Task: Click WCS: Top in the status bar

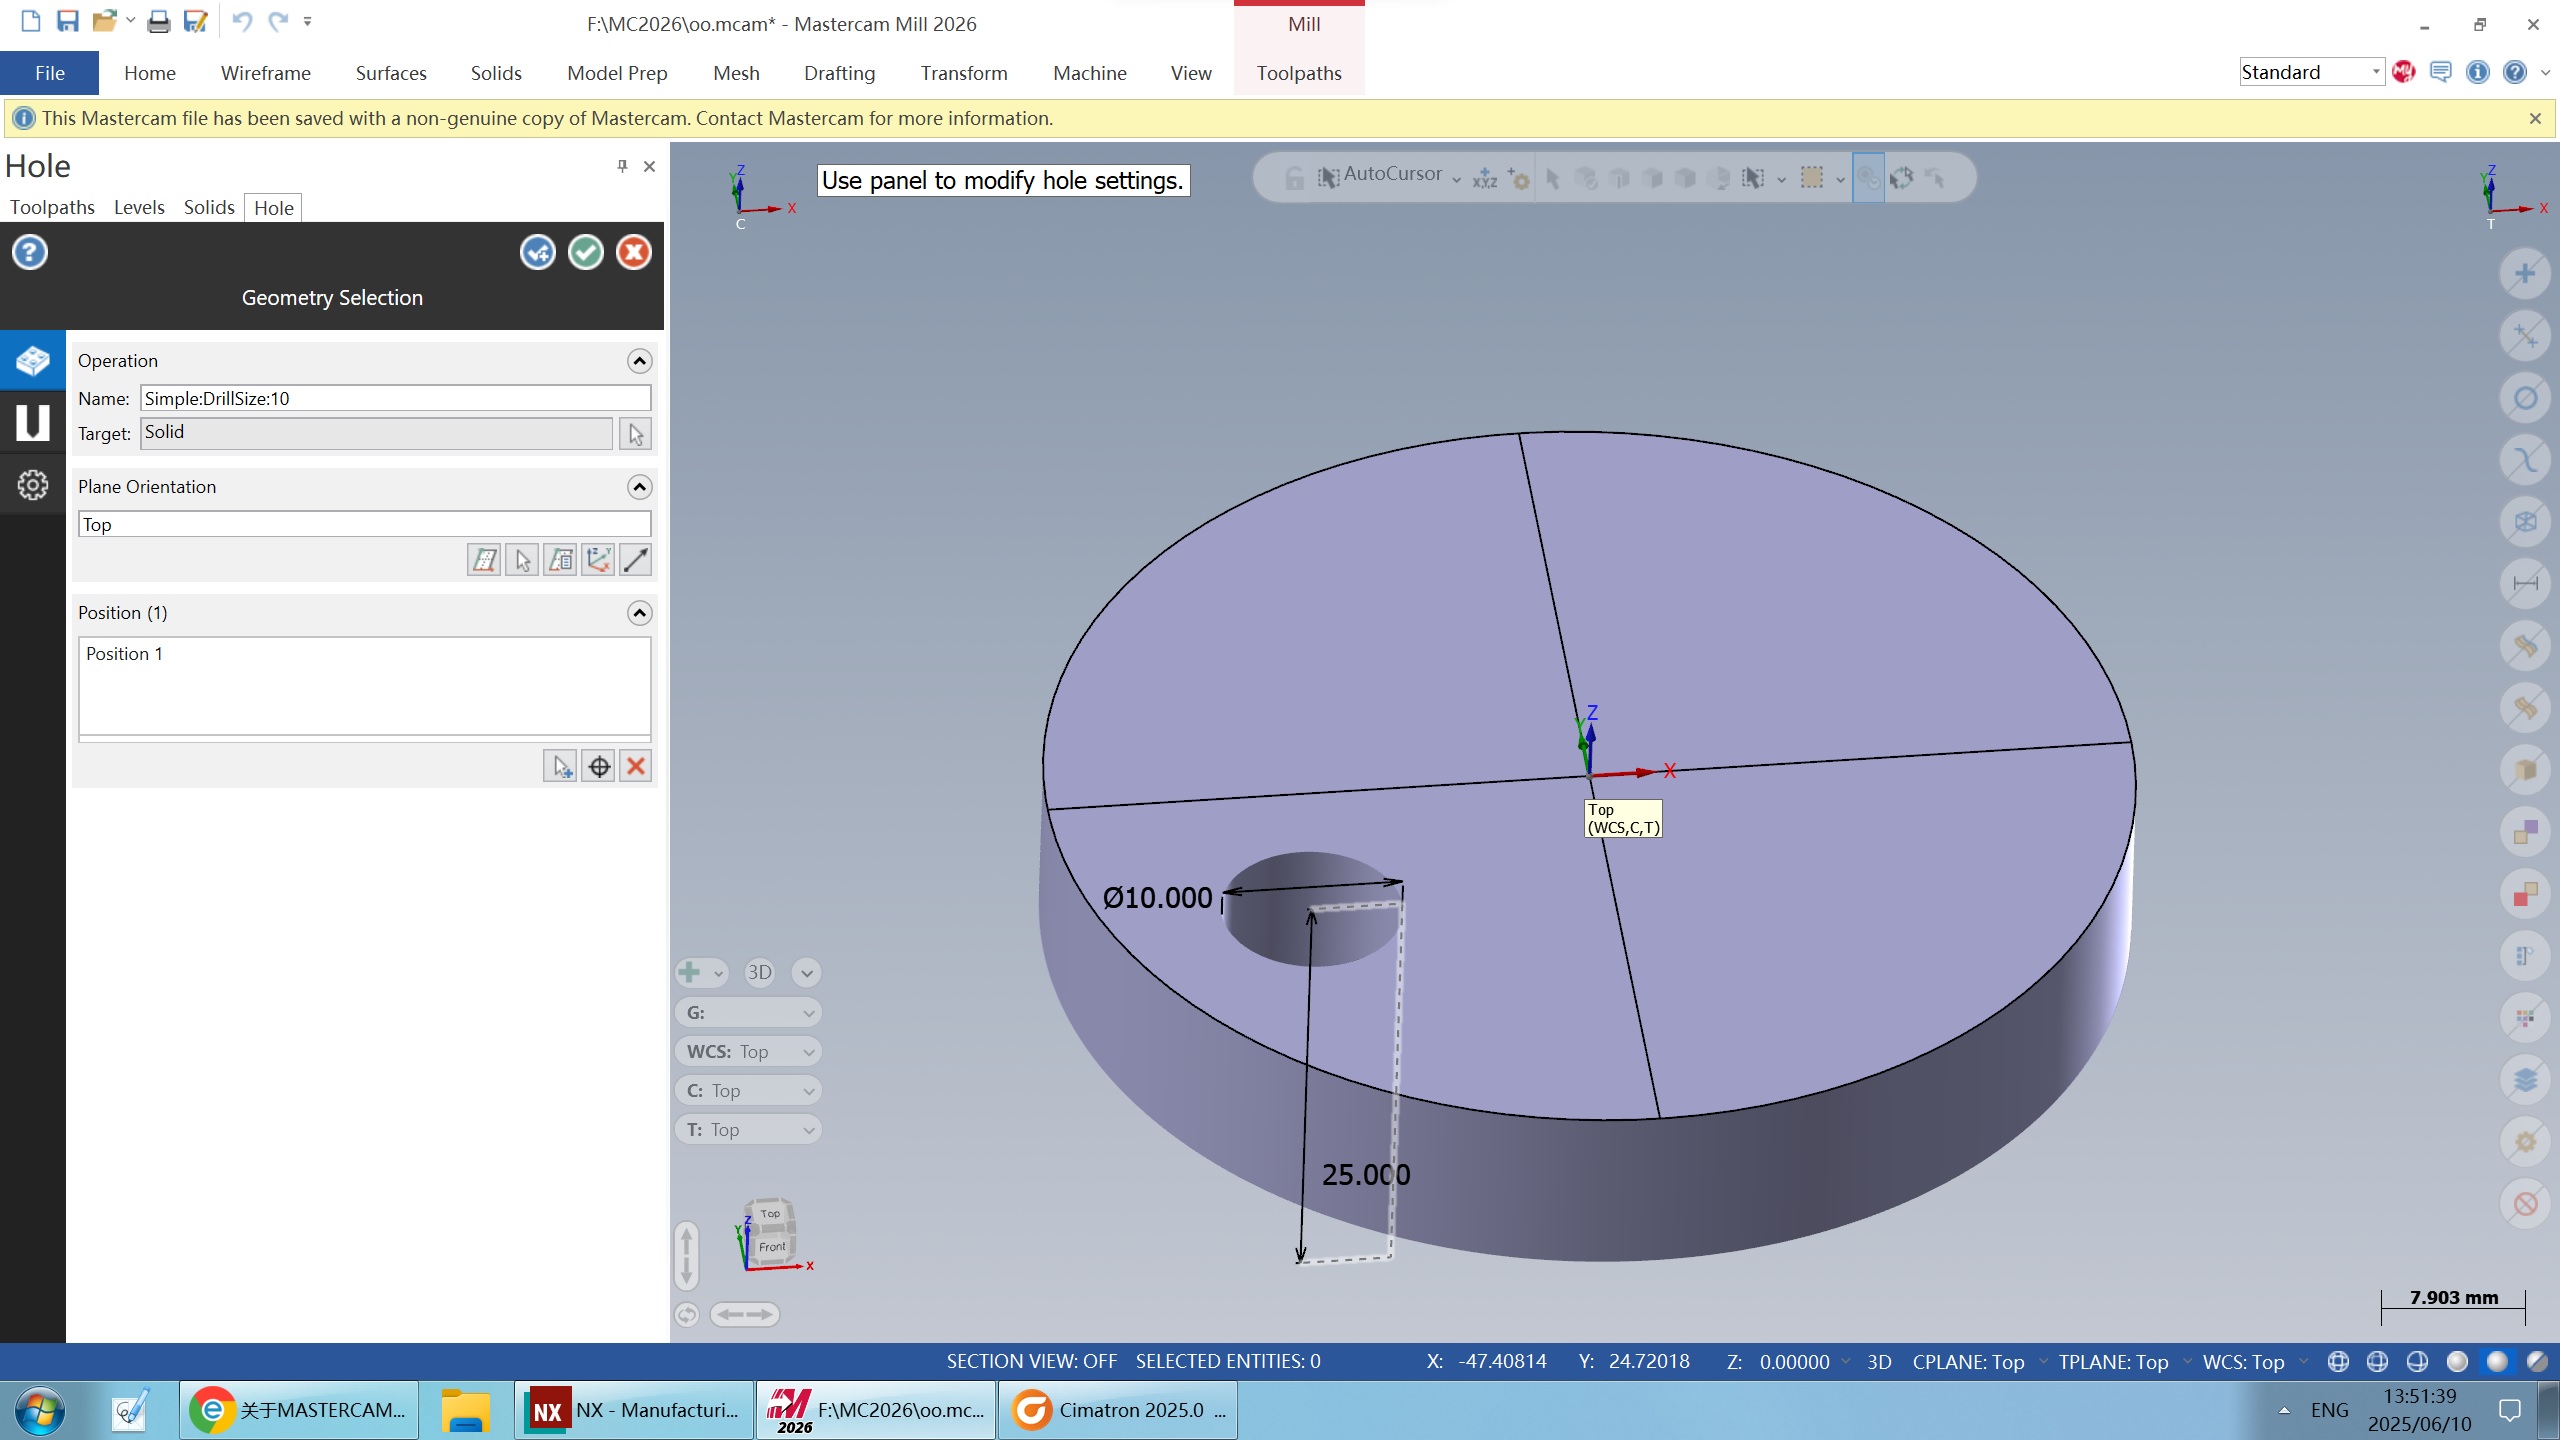Action: 2244,1362
